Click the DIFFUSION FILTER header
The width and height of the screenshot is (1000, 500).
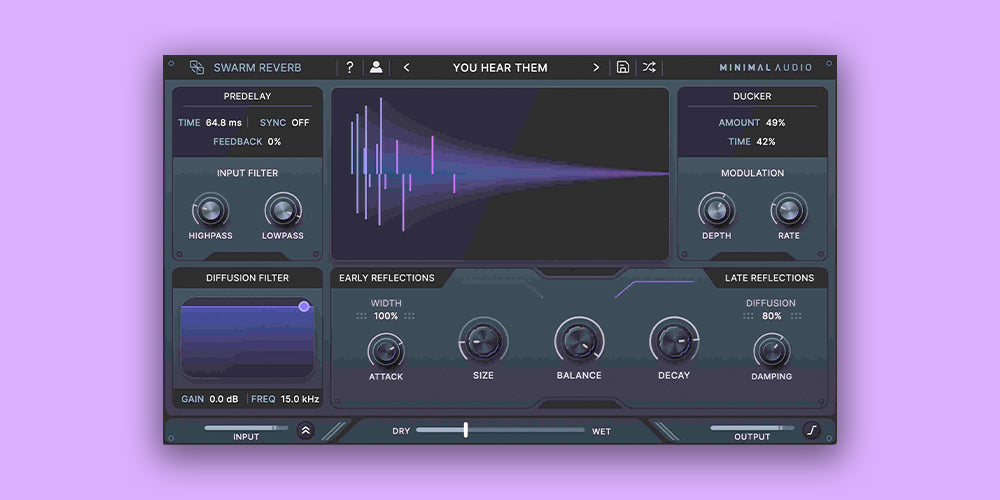point(247,278)
